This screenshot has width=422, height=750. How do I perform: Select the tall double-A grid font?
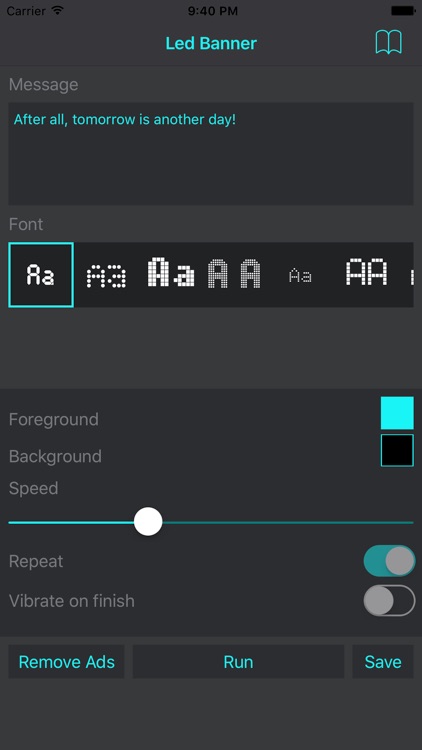234,273
